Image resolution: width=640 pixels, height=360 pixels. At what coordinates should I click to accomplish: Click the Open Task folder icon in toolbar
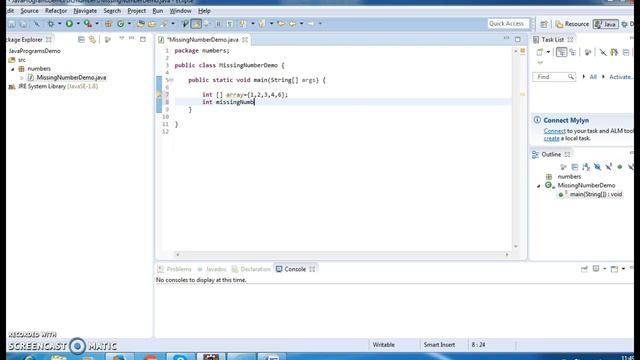tap(152, 24)
